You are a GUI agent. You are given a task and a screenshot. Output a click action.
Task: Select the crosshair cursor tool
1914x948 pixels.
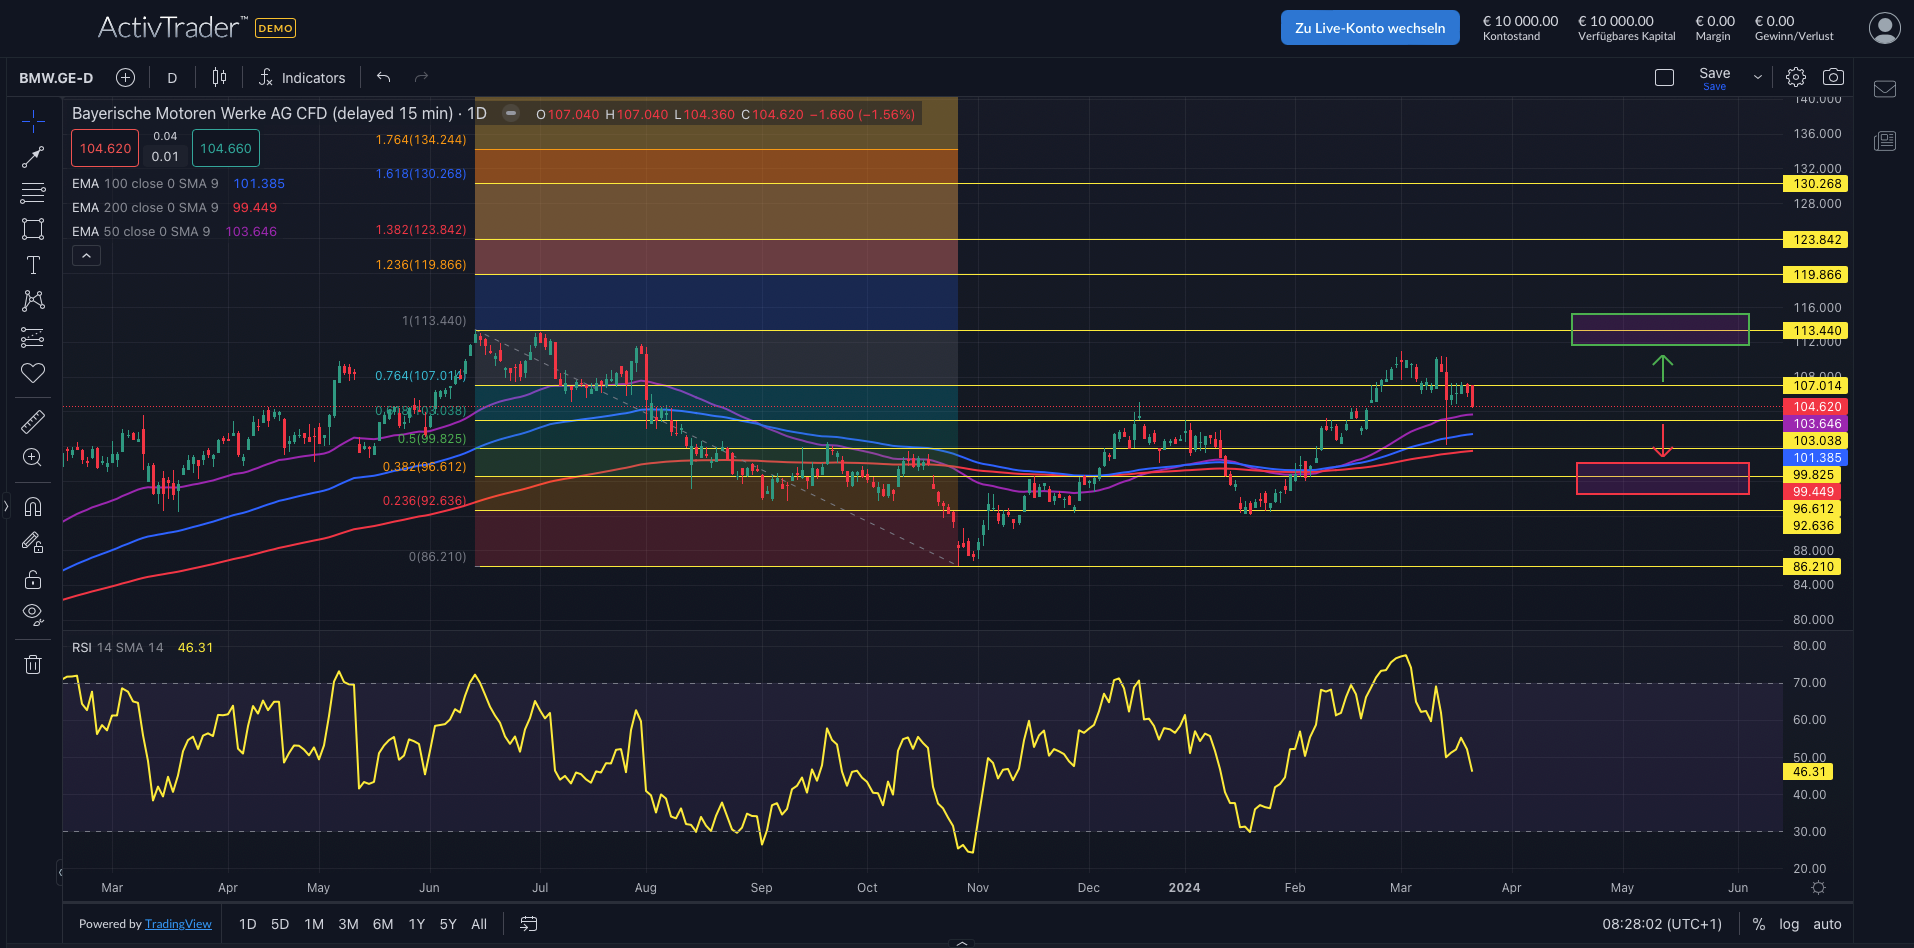tap(33, 122)
